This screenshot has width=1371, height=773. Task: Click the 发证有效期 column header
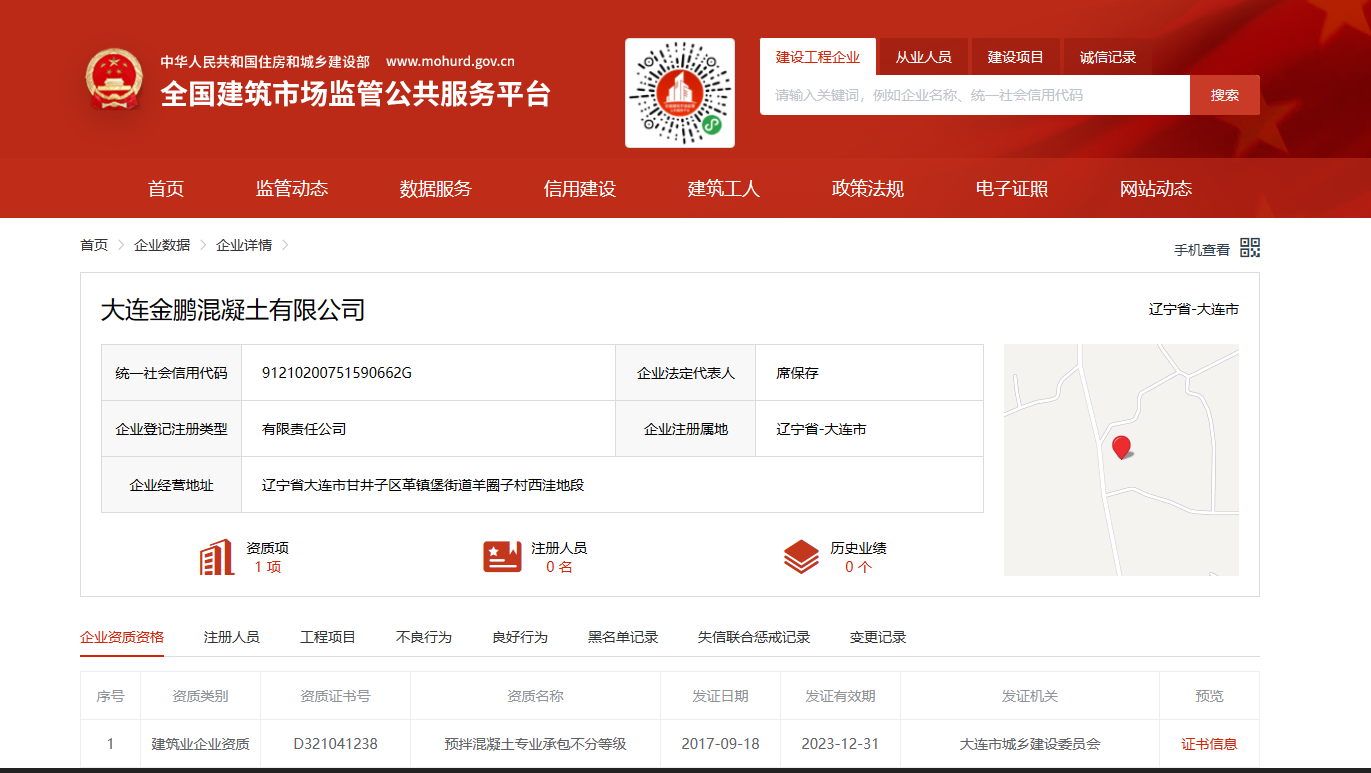pos(840,696)
